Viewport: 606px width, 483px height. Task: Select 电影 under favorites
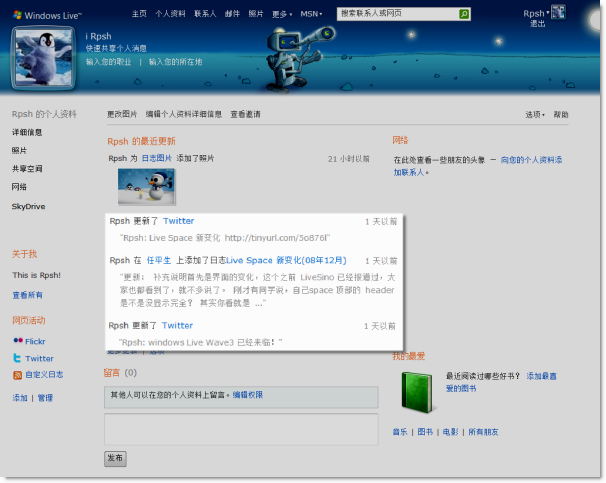coord(451,432)
